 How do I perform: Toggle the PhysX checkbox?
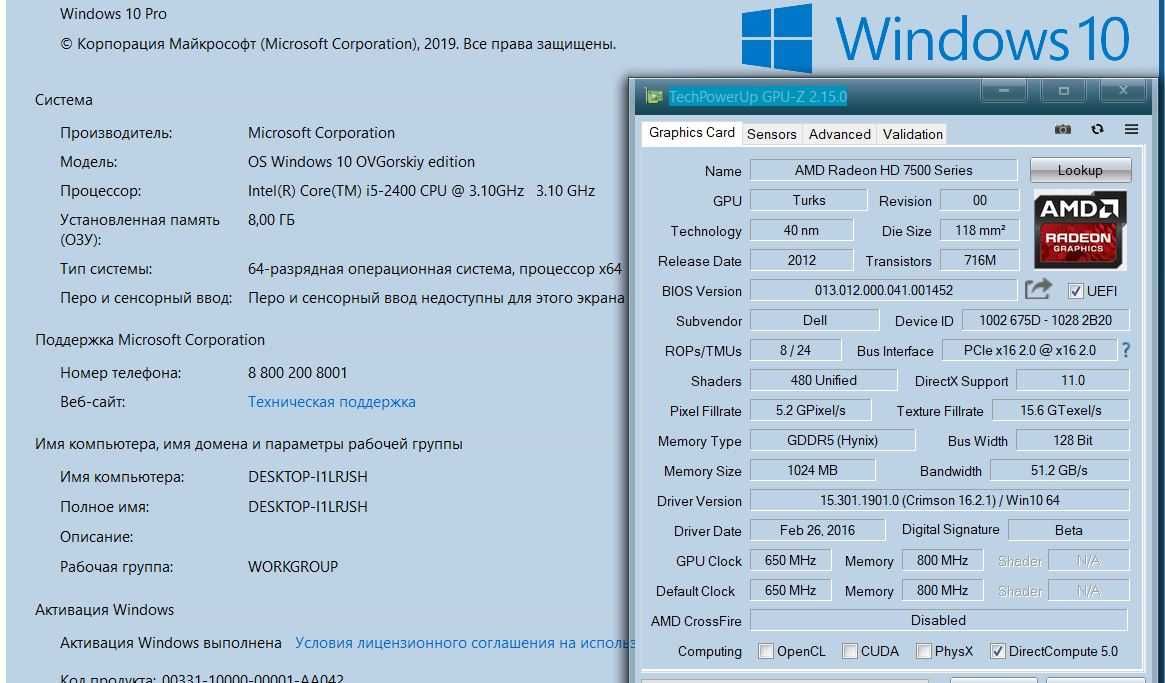pyautogui.click(x=924, y=651)
